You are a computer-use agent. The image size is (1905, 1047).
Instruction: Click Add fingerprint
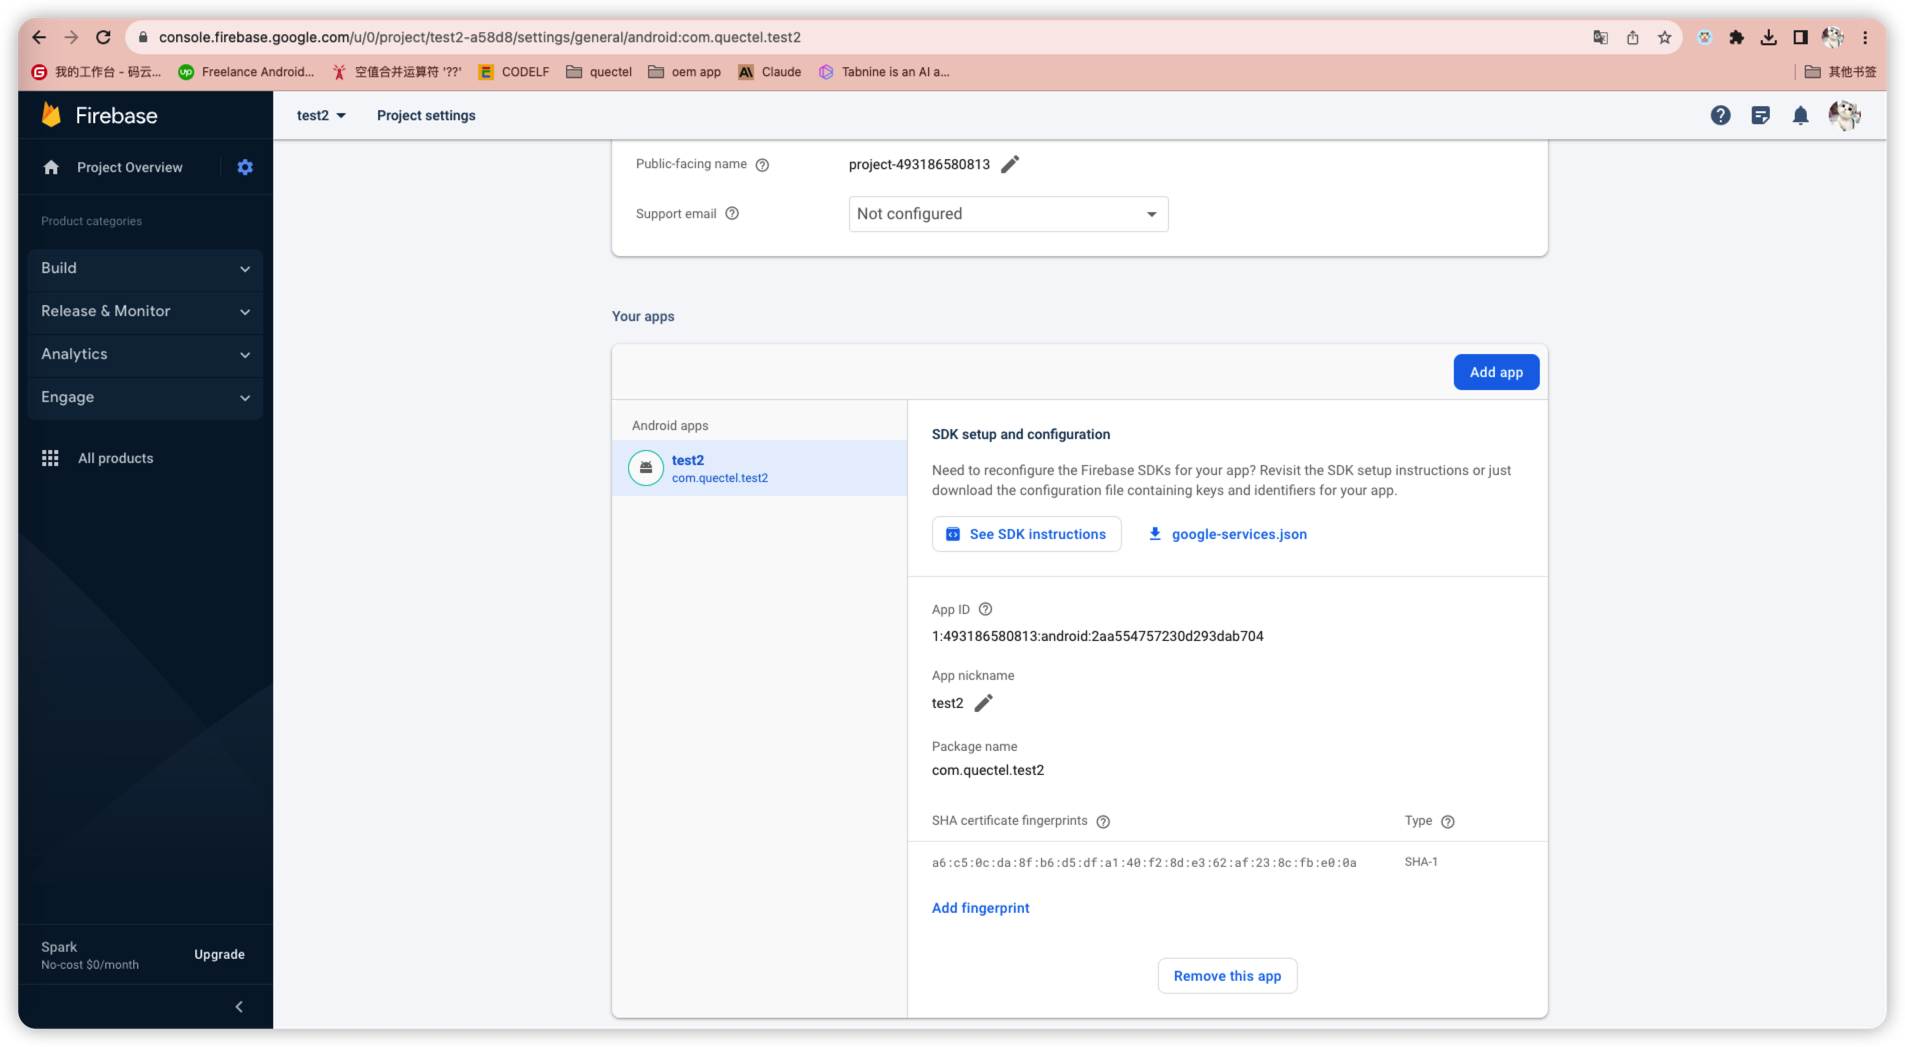tap(980, 908)
